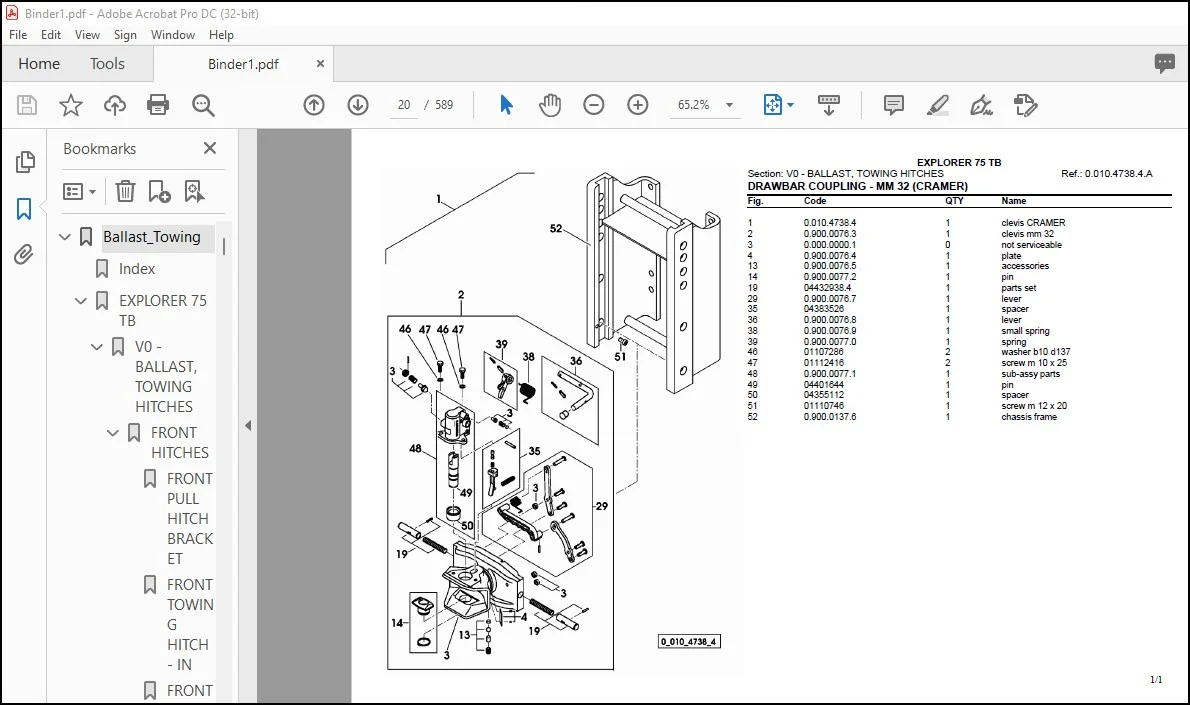
Task: Click part code 0.900.0076.3
Action: [830, 234]
